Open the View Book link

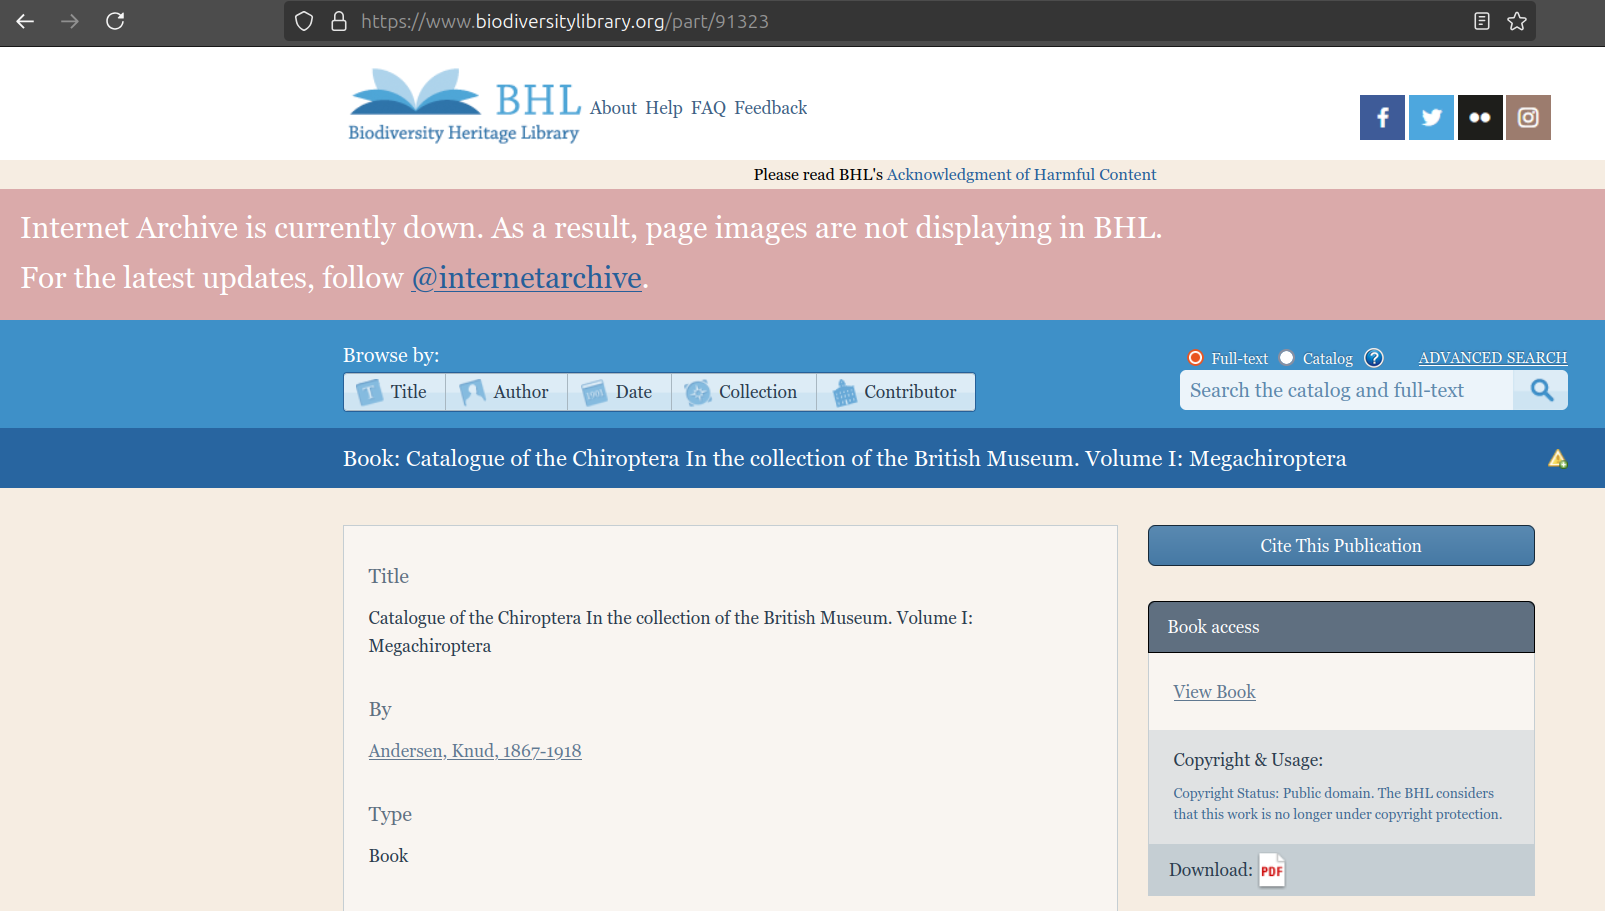pos(1214,691)
